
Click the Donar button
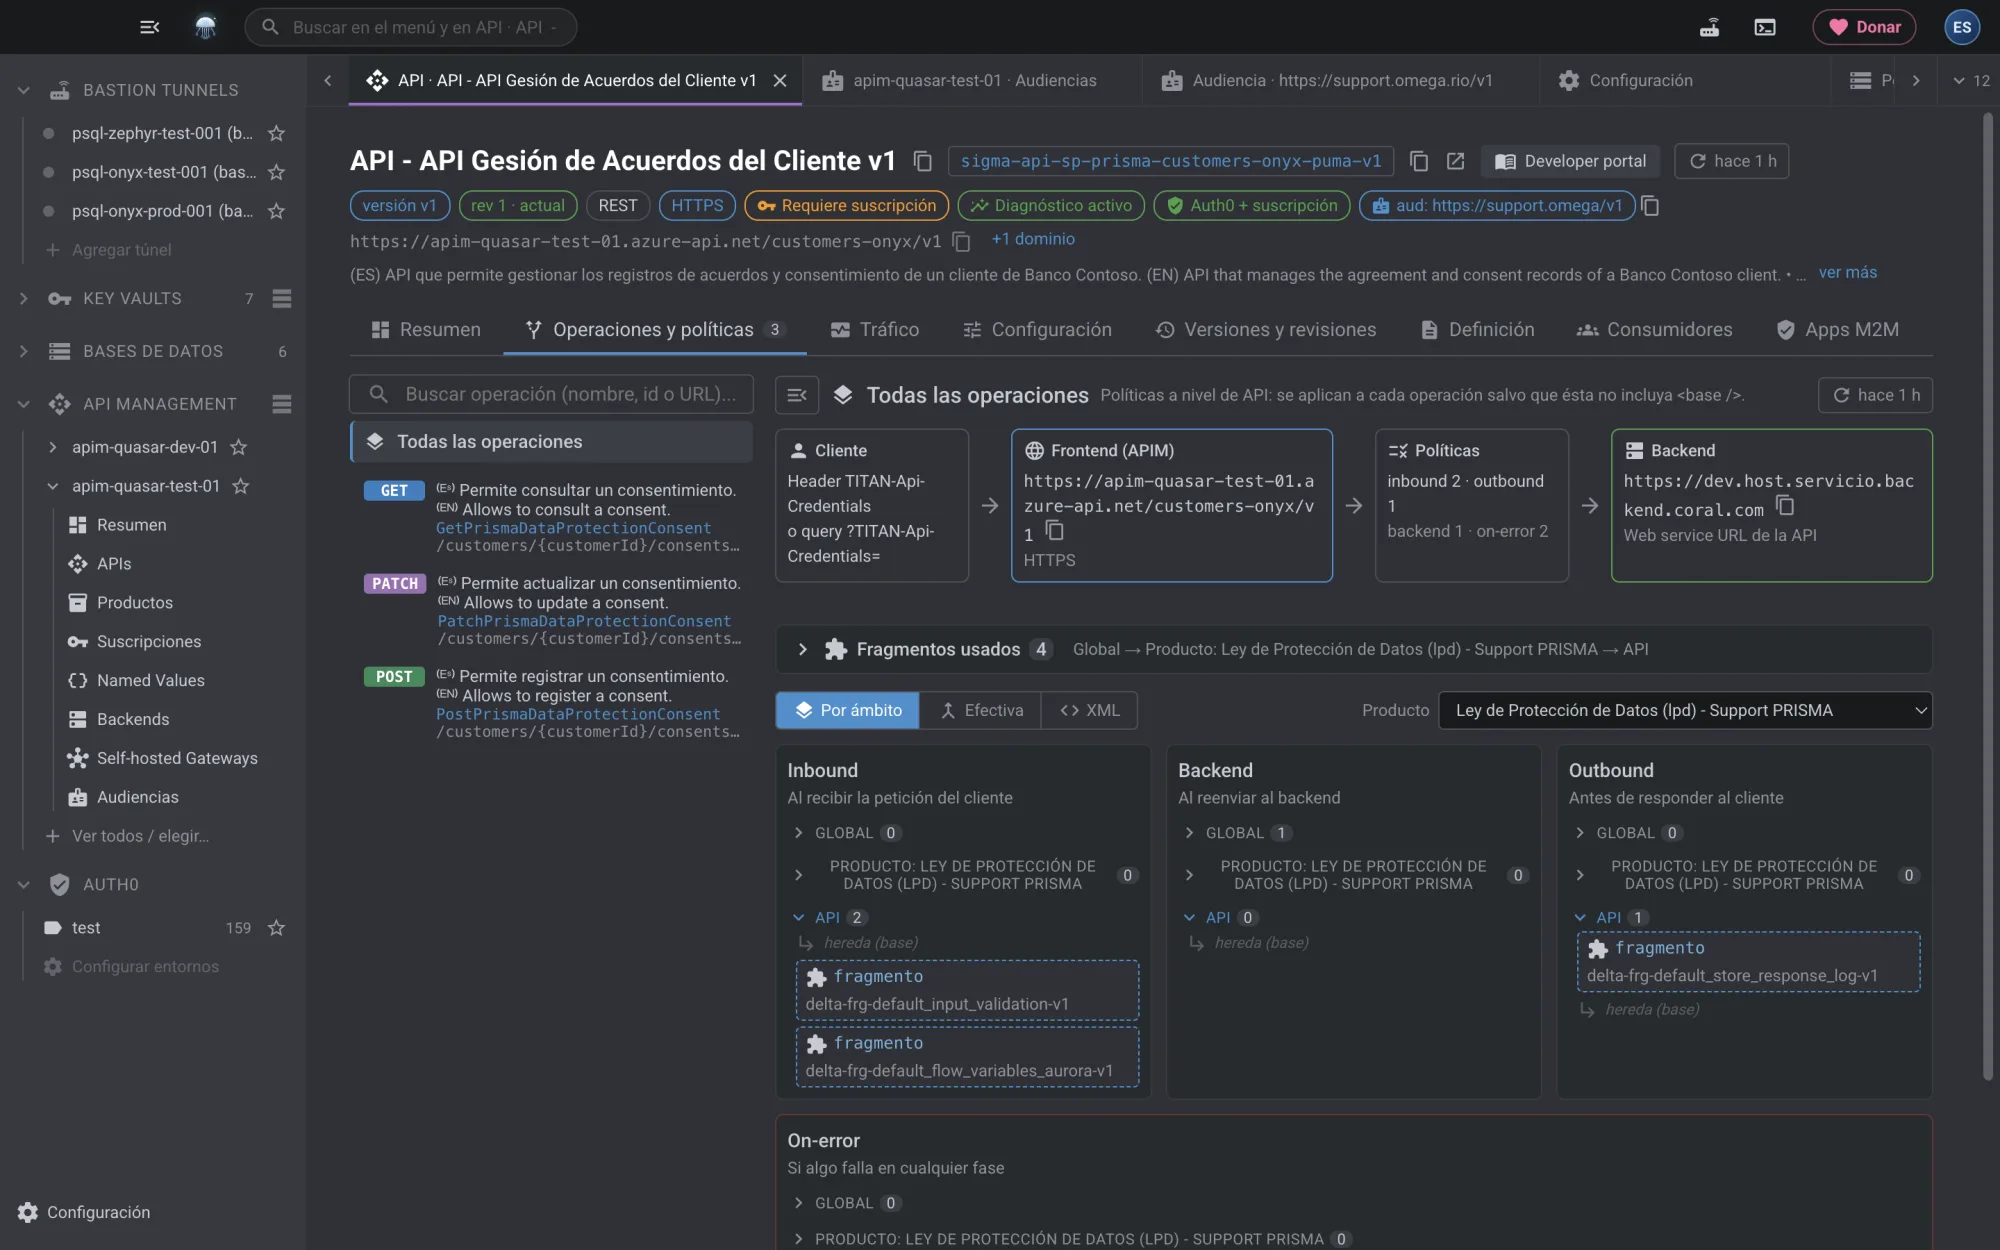[x=1864, y=27]
